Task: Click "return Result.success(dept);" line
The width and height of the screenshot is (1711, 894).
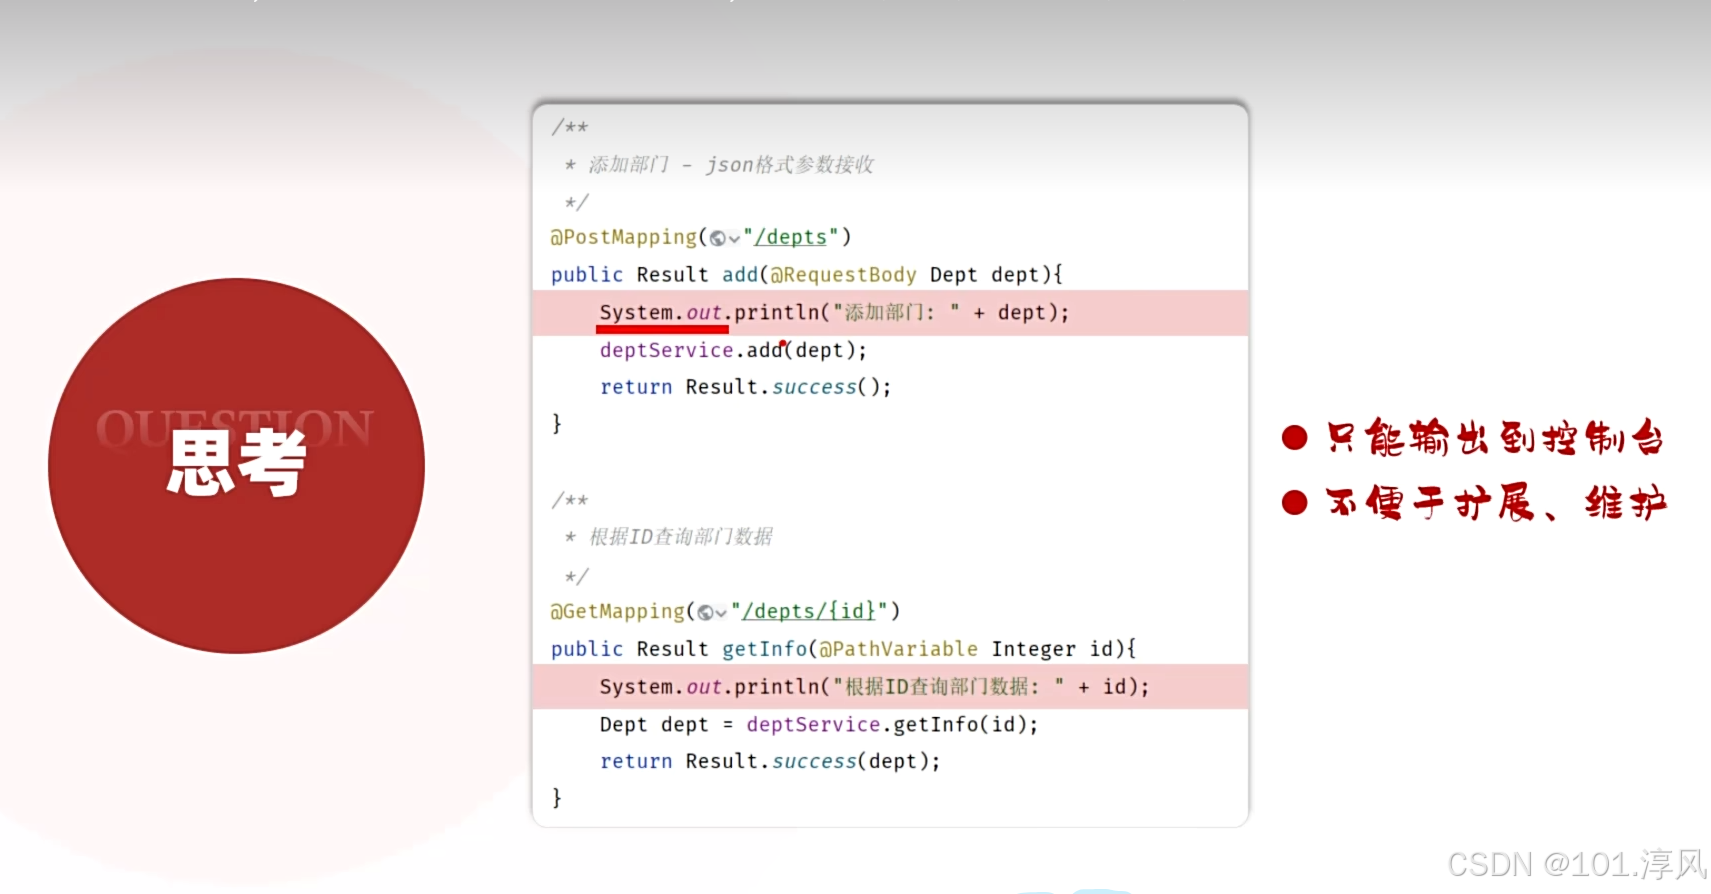Action: click(770, 761)
